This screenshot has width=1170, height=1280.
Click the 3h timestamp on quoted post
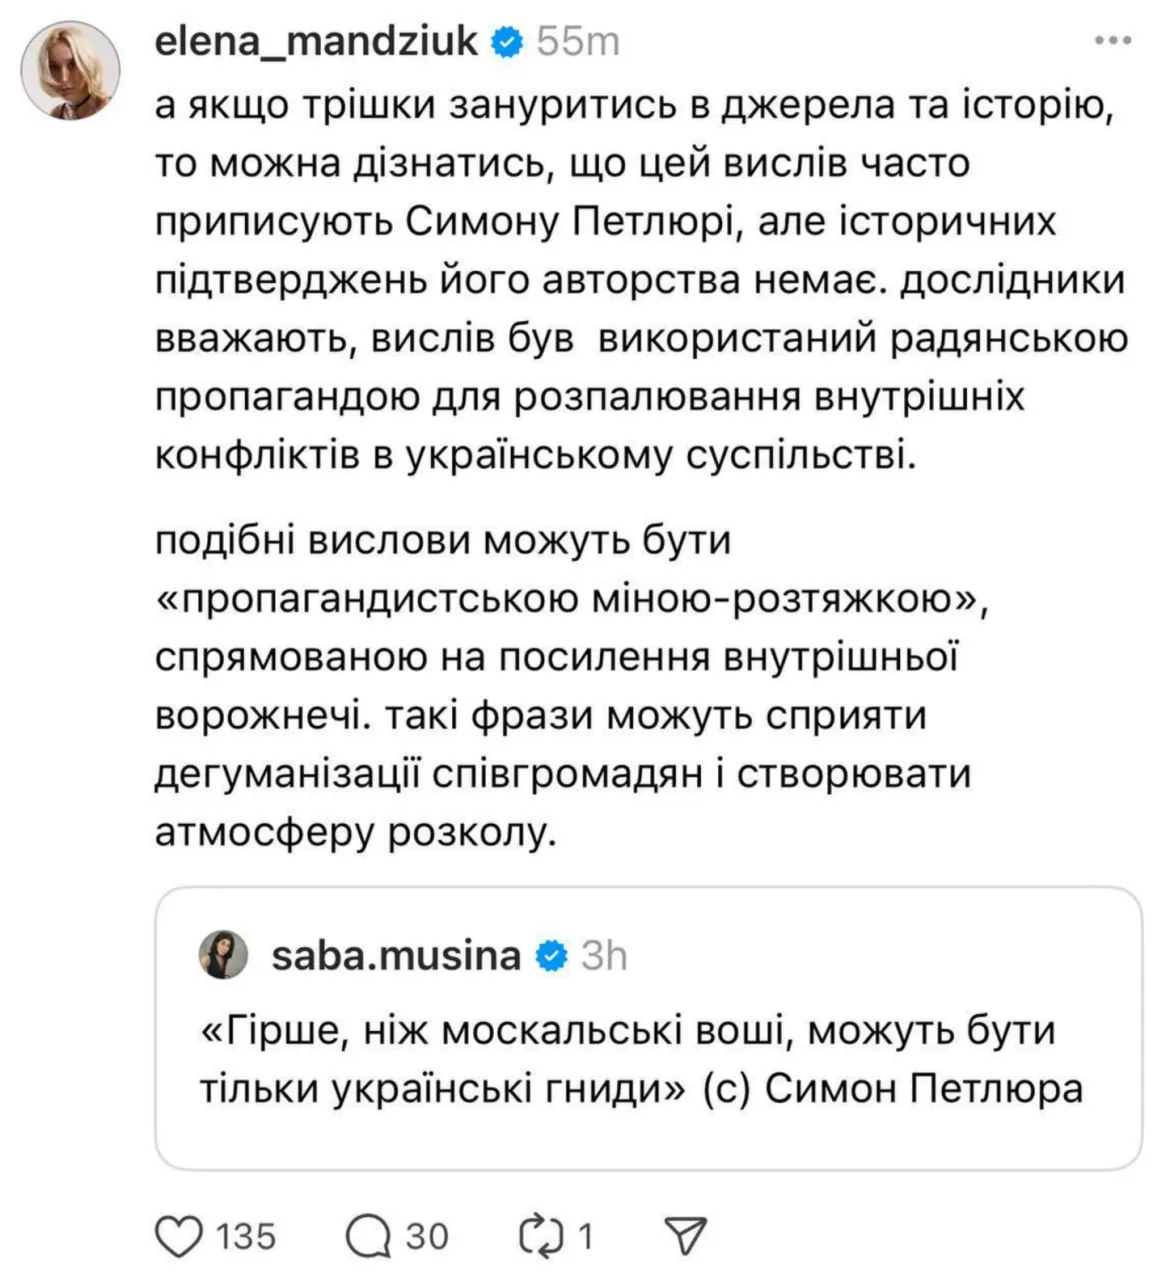[x=604, y=956]
